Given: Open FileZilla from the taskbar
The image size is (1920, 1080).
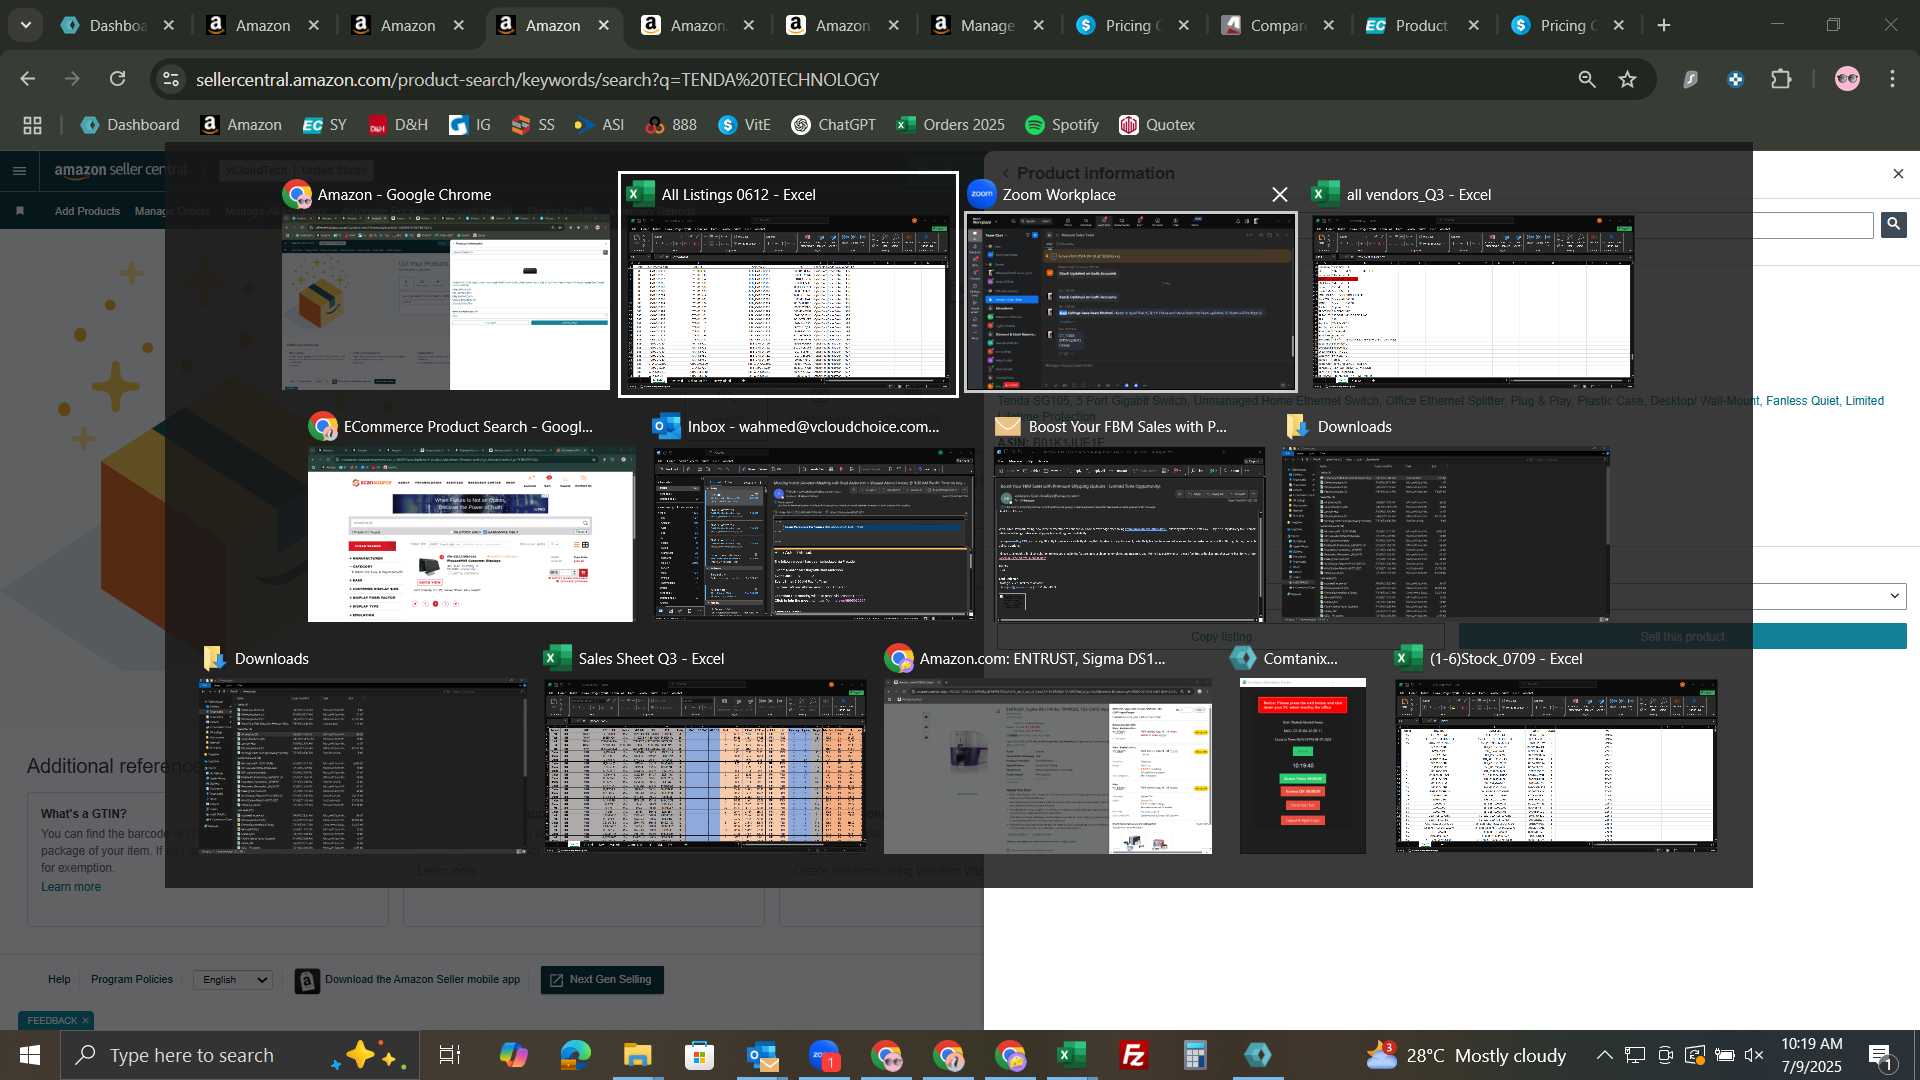Looking at the screenshot, I should pyautogui.click(x=1134, y=1055).
